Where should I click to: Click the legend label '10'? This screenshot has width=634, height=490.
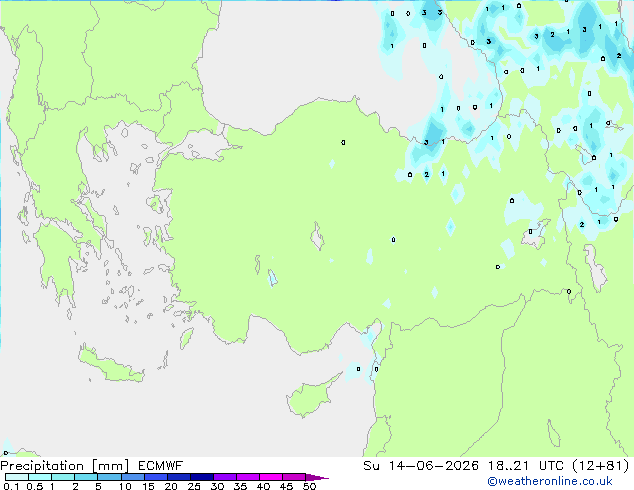click(x=125, y=486)
